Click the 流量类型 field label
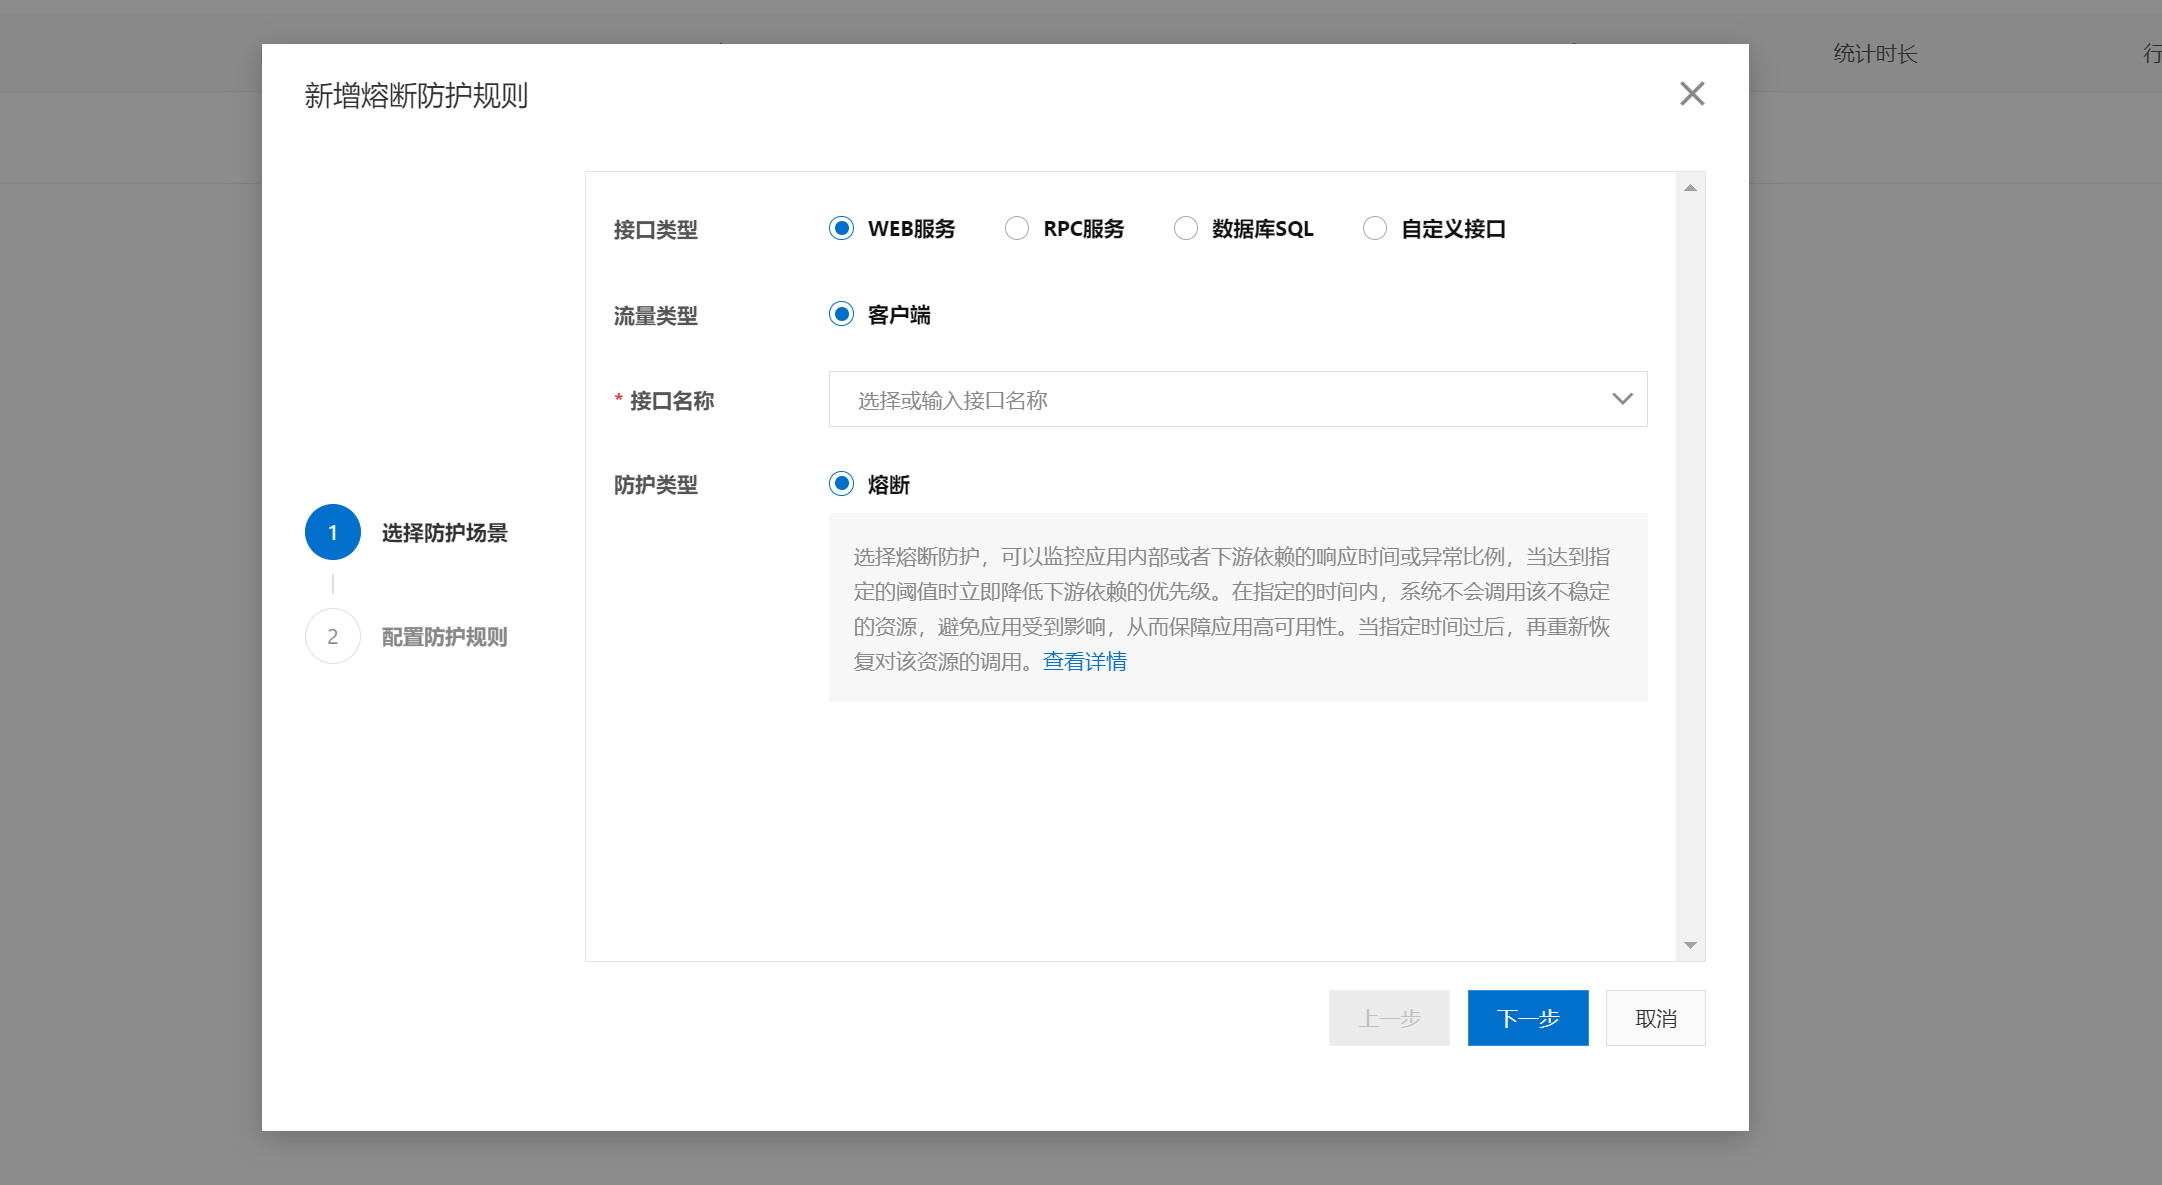The image size is (2162, 1185). point(656,316)
